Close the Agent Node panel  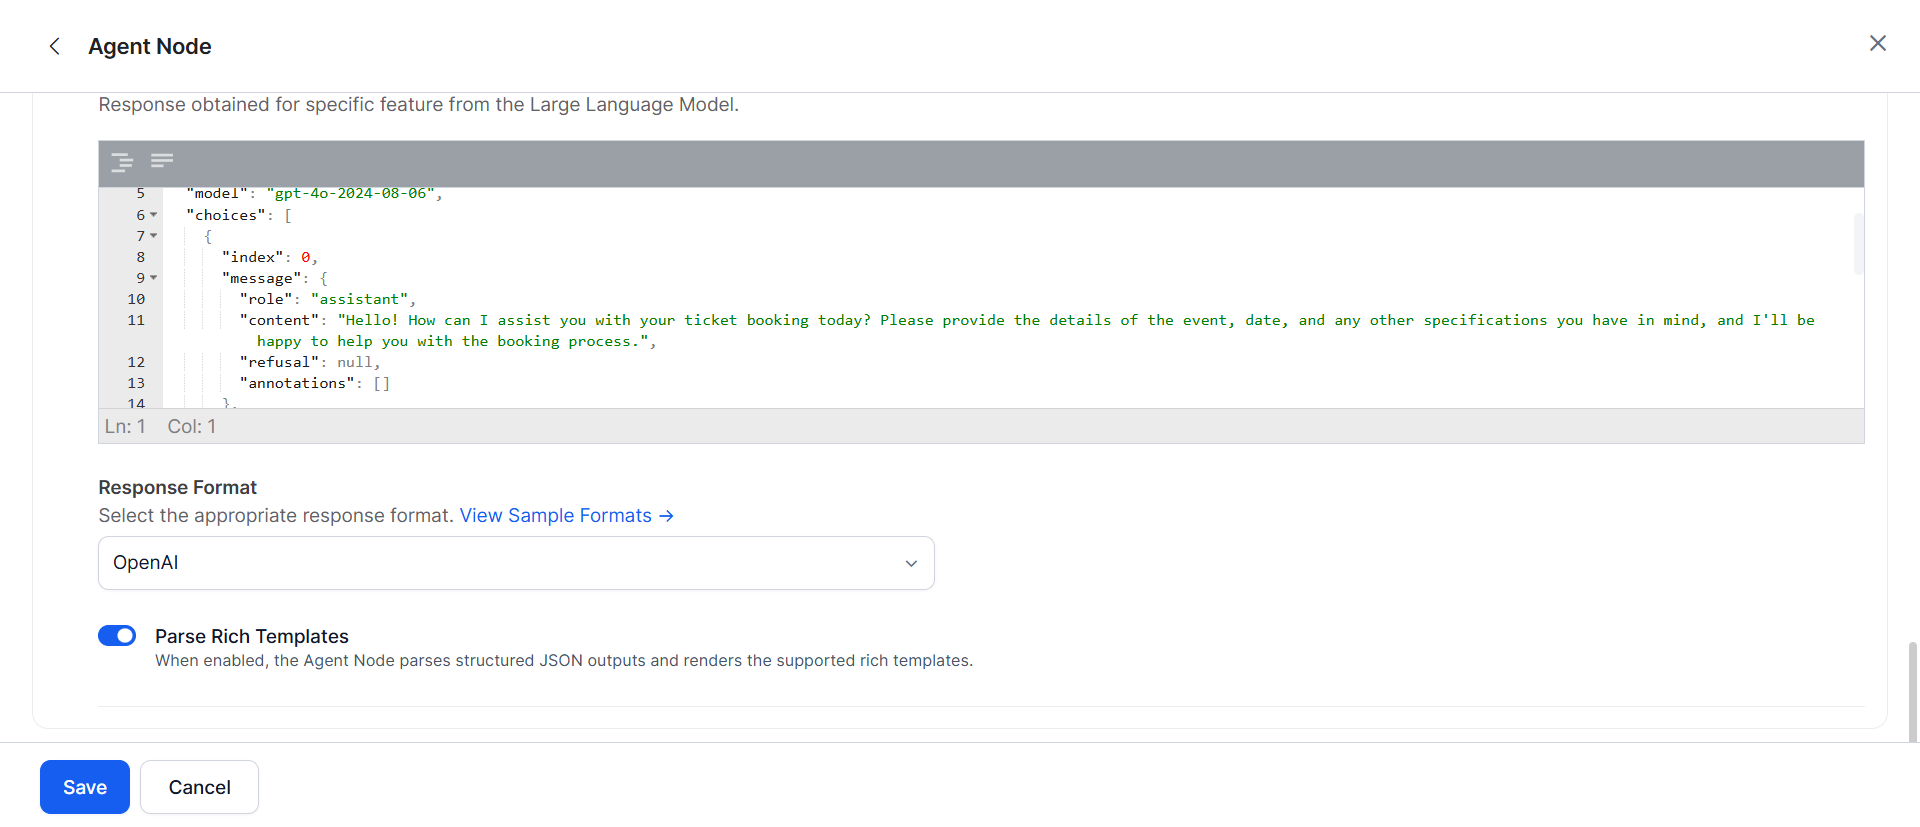click(1877, 43)
